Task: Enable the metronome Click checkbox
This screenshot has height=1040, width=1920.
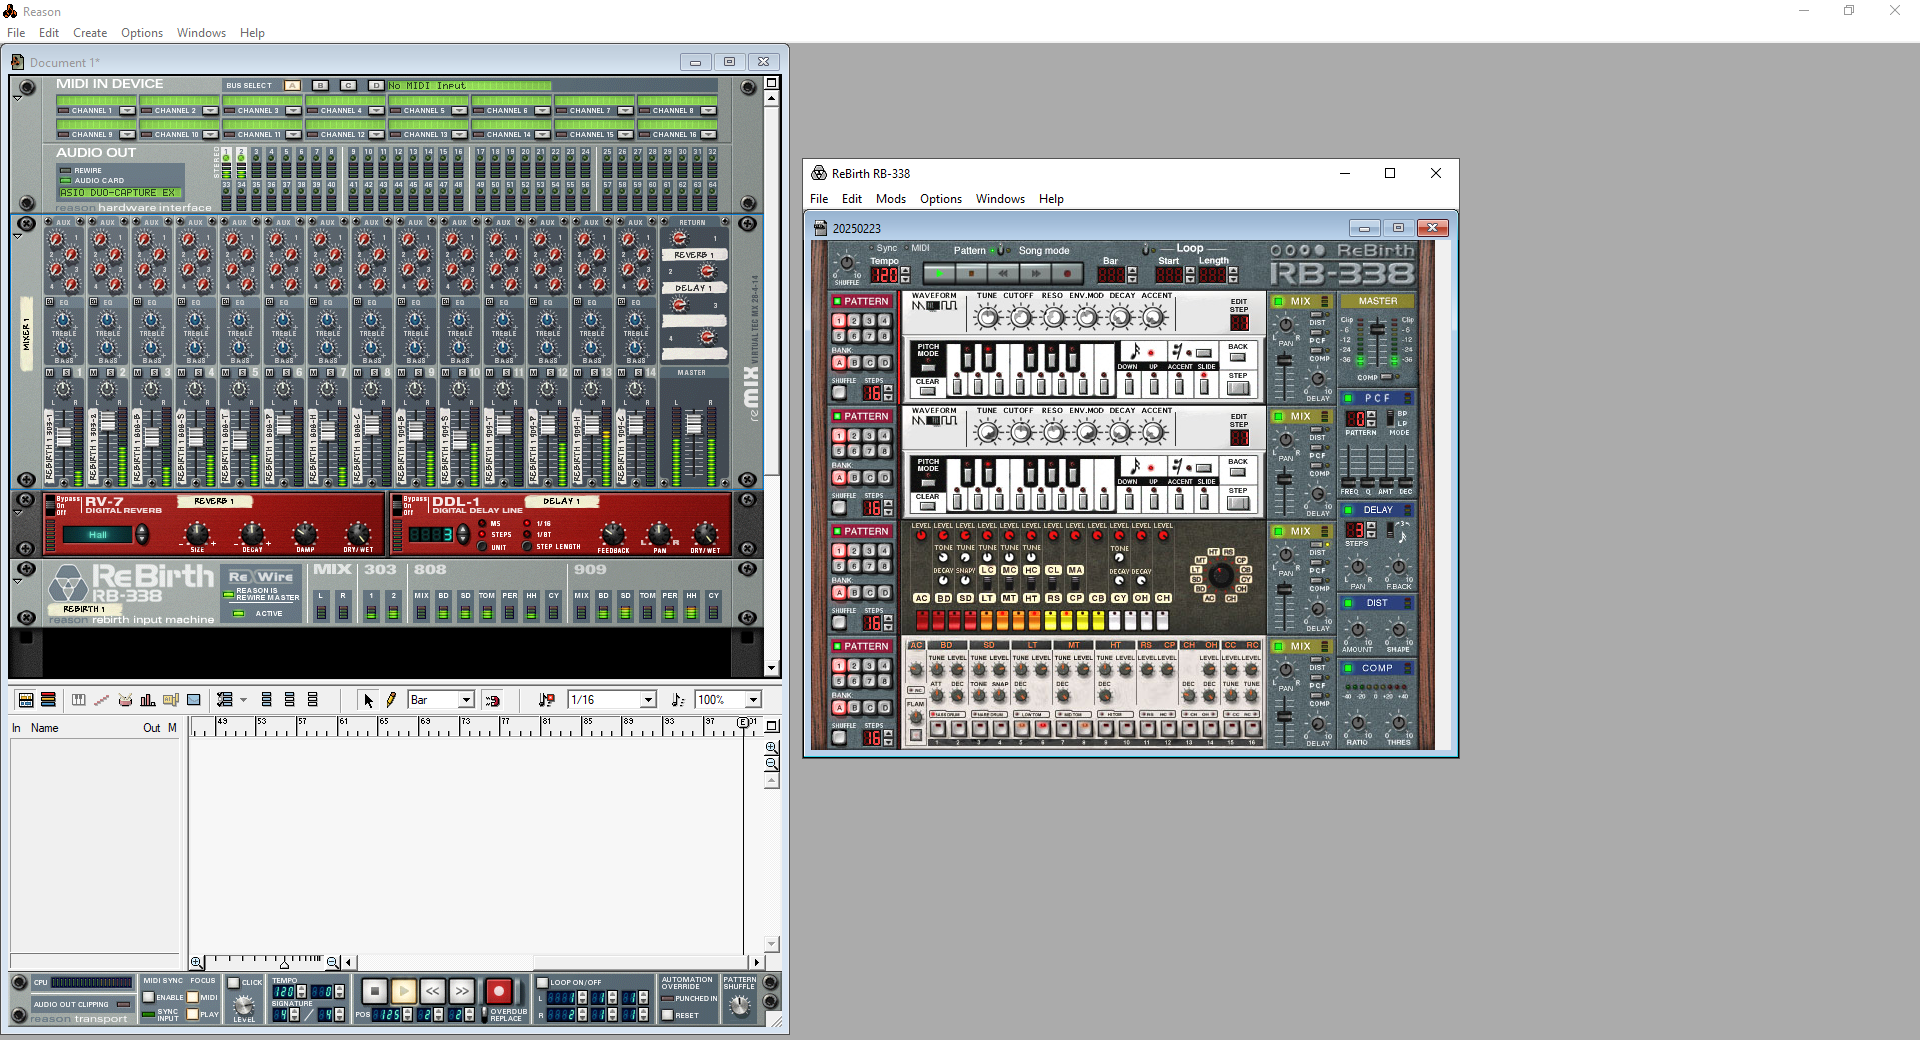Action: [x=234, y=983]
